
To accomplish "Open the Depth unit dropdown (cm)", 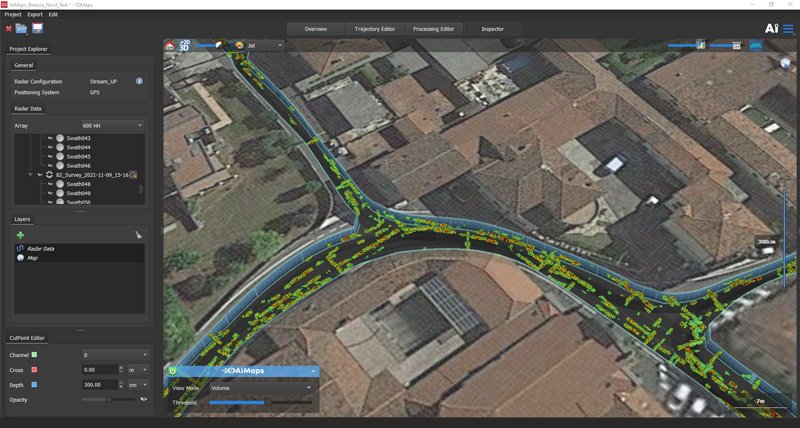I will 138,385.
